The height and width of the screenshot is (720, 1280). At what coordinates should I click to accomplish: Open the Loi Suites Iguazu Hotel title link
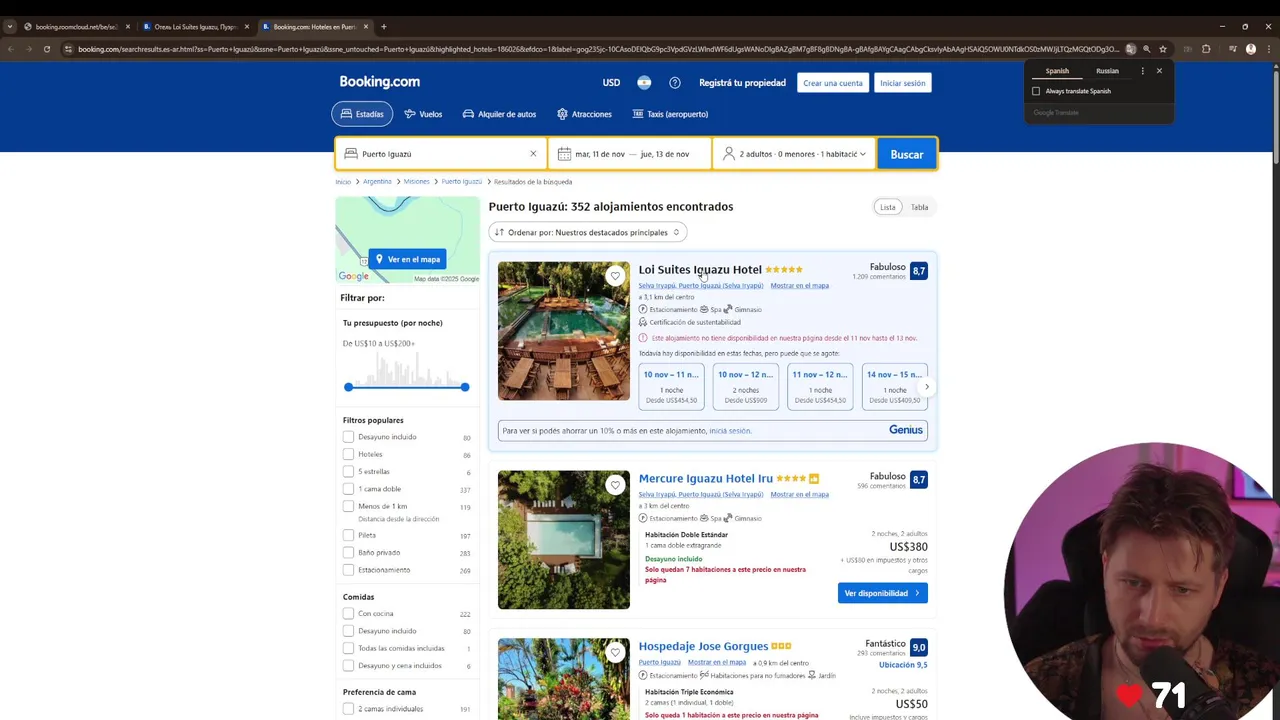(x=700, y=270)
